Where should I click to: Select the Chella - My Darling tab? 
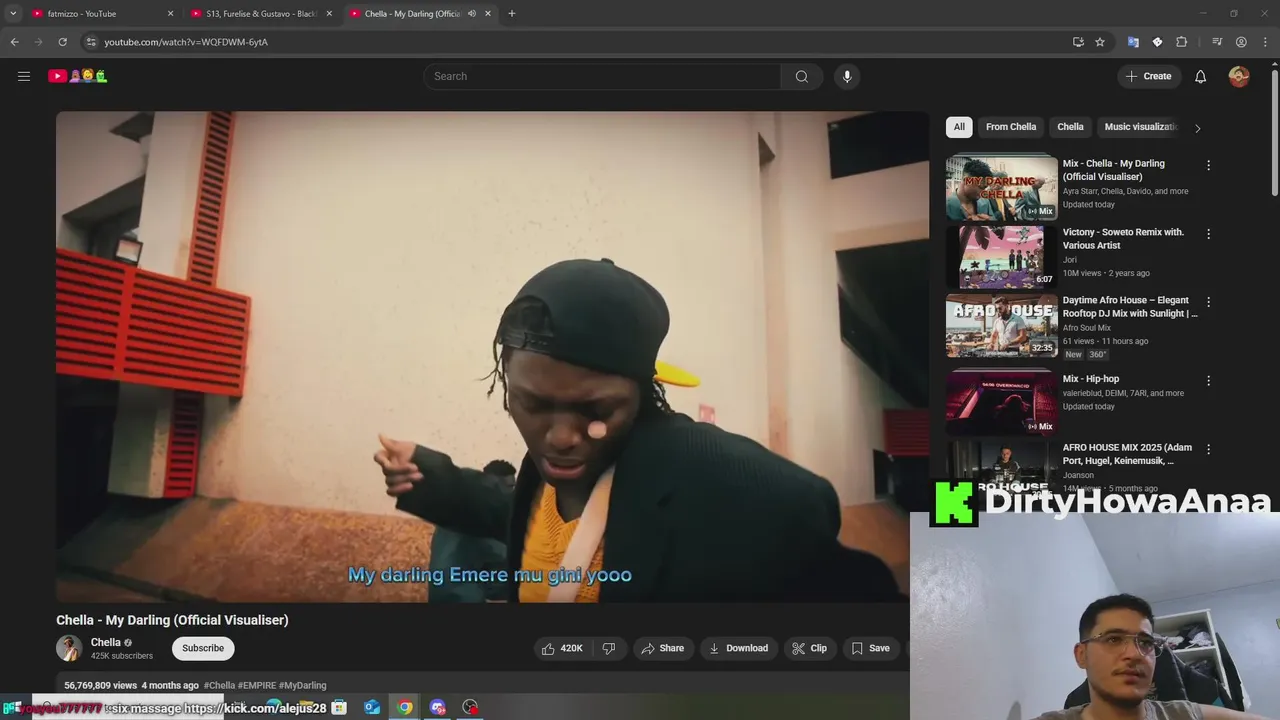tap(420, 14)
